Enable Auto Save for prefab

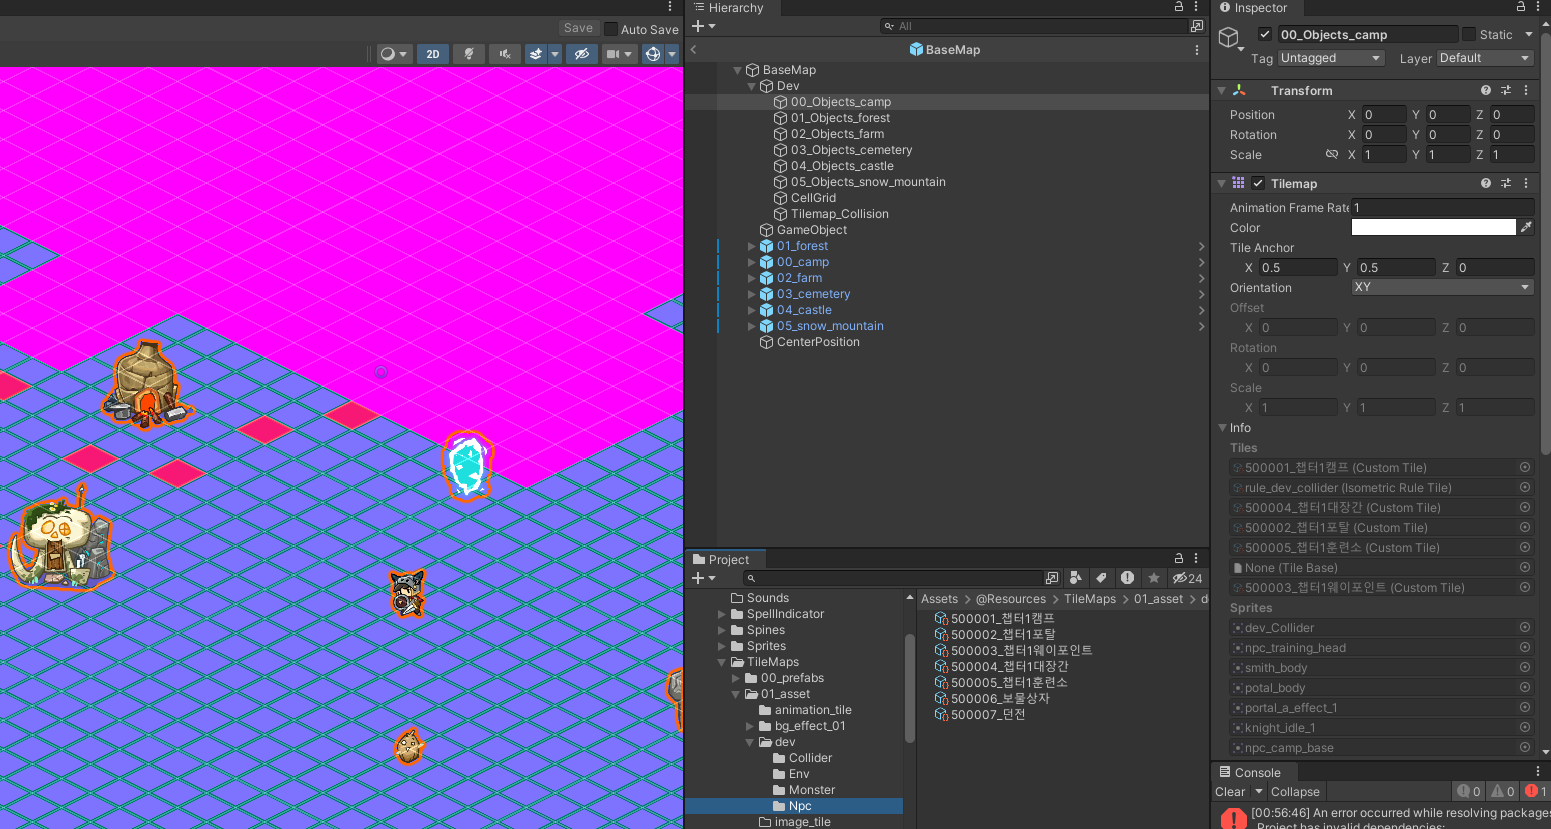611,29
